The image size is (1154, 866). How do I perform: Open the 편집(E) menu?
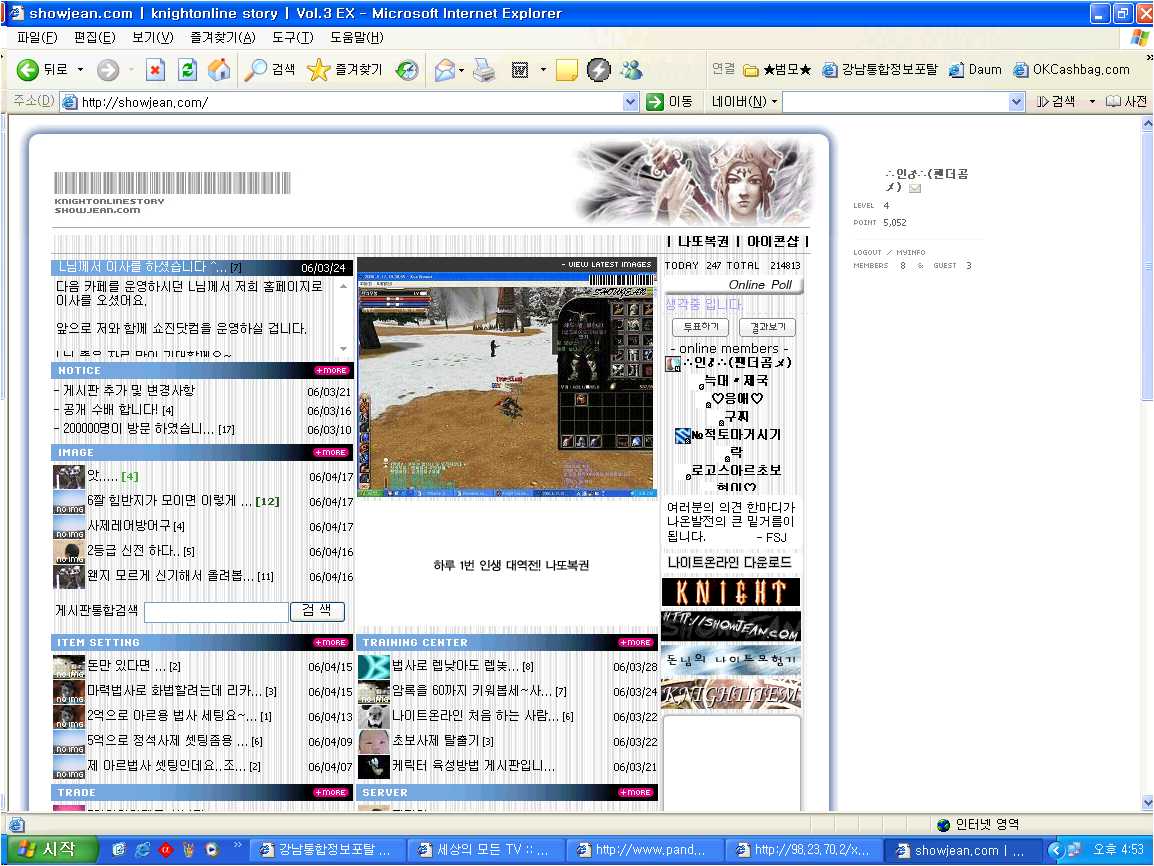[x=95, y=38]
